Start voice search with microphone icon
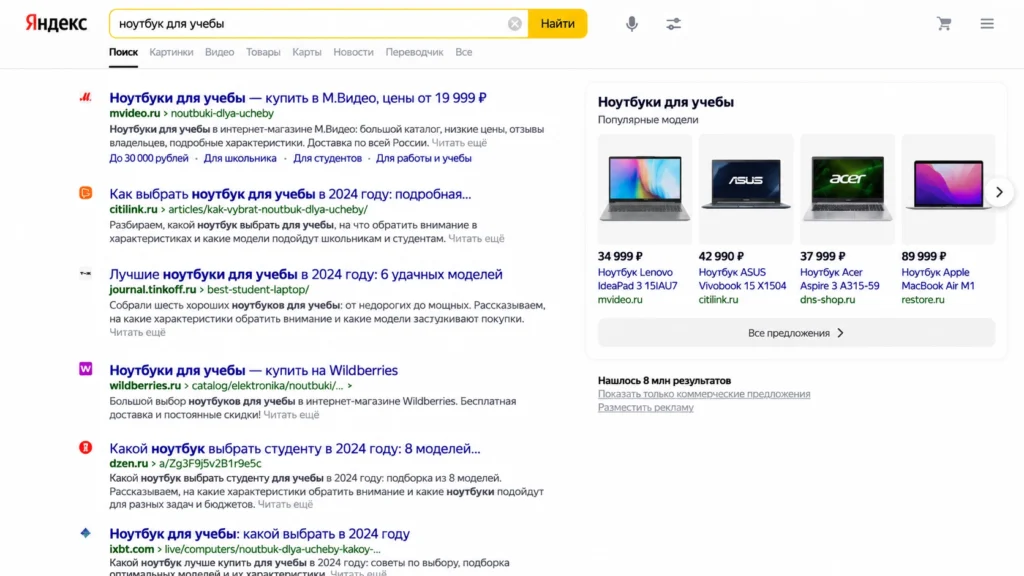 pyautogui.click(x=632, y=24)
